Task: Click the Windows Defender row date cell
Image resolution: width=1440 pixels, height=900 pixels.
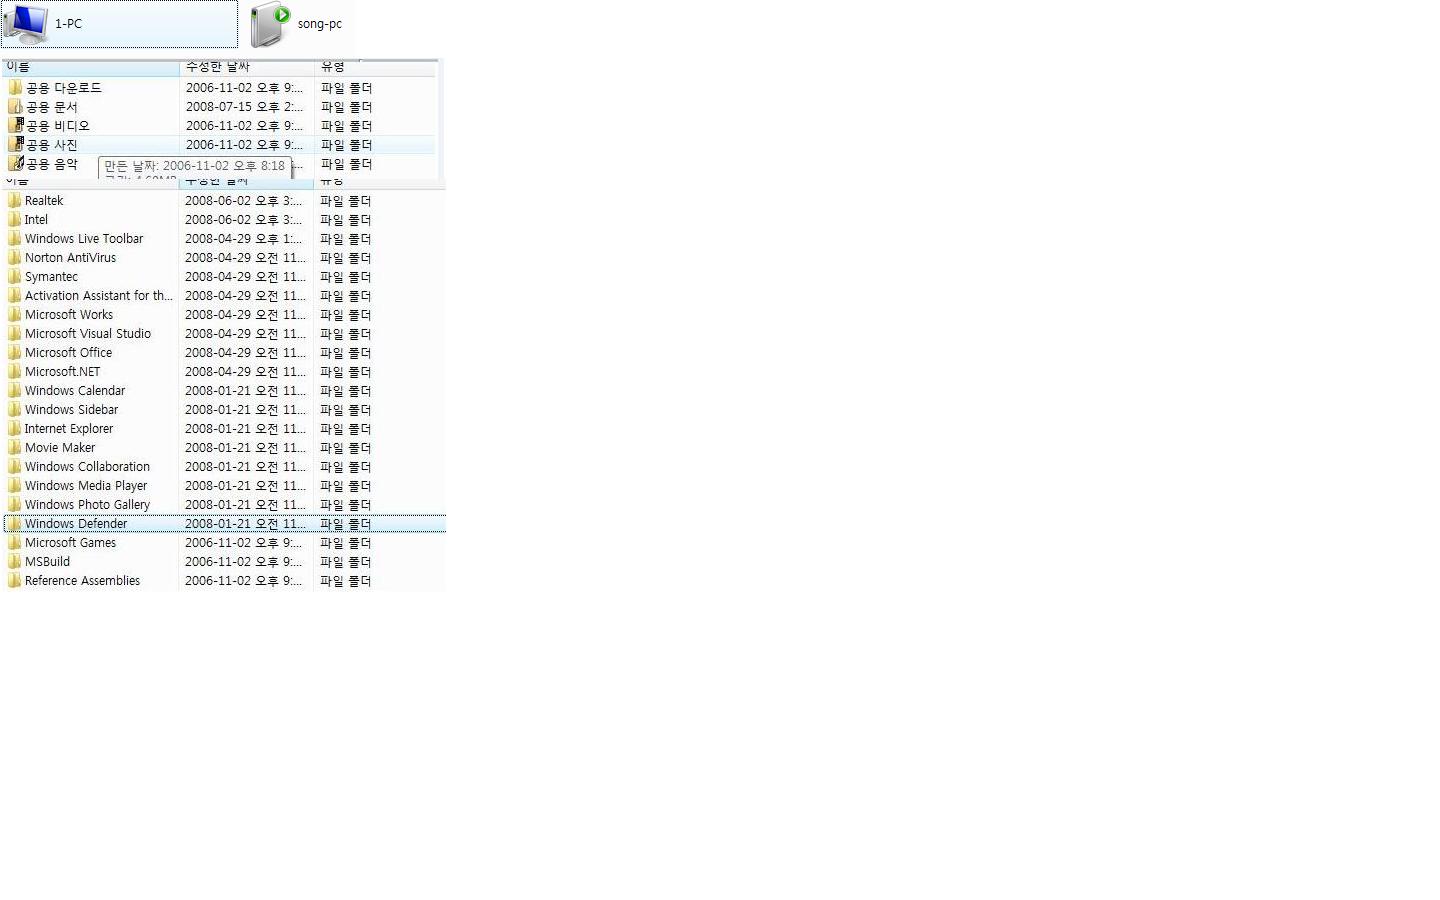Action: [x=245, y=524]
